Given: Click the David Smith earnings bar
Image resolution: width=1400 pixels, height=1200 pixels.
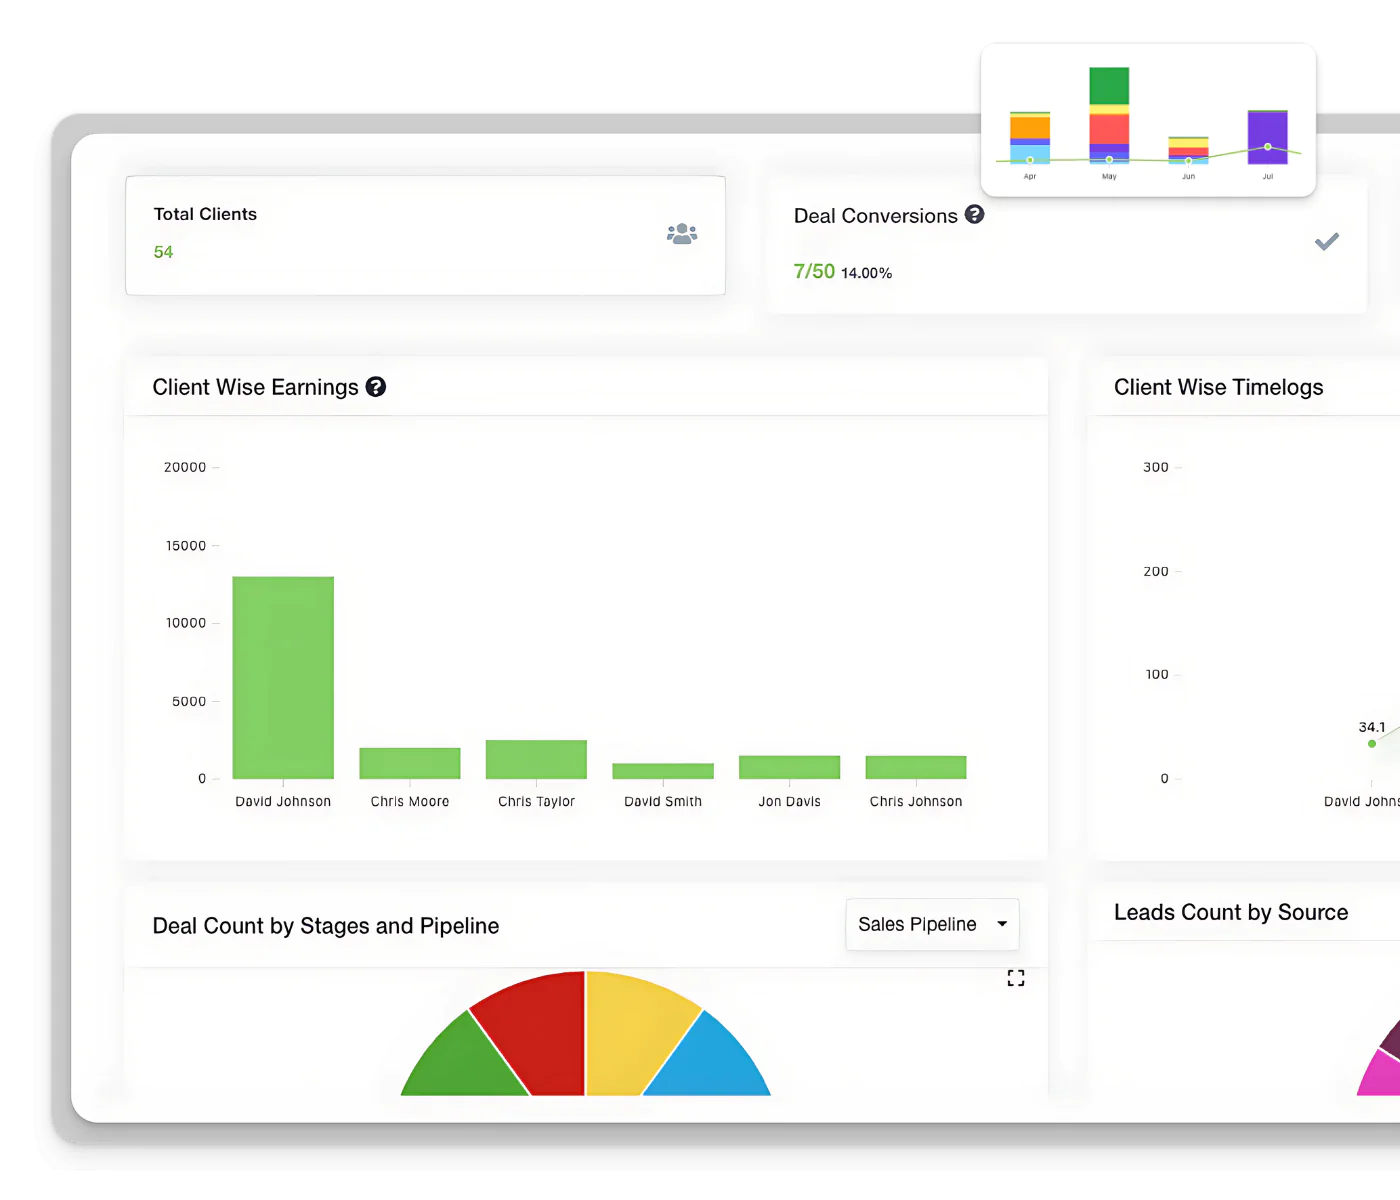Looking at the screenshot, I should click(663, 771).
